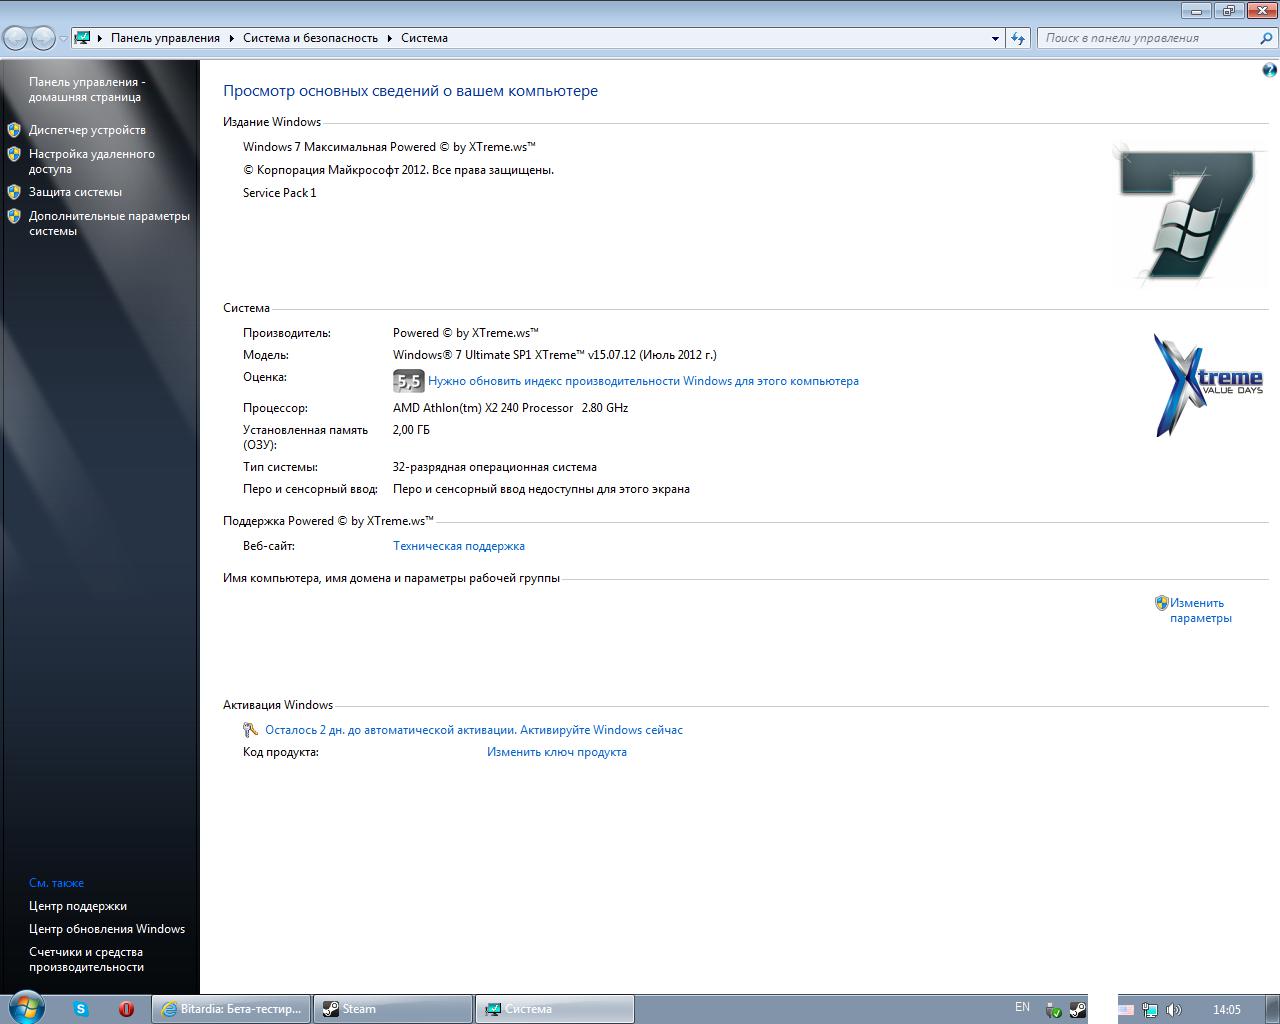Image resolution: width=1280 pixels, height=1024 pixels.
Task: Expand arrow before Панель управления breadcrumb
Action: 100,38
